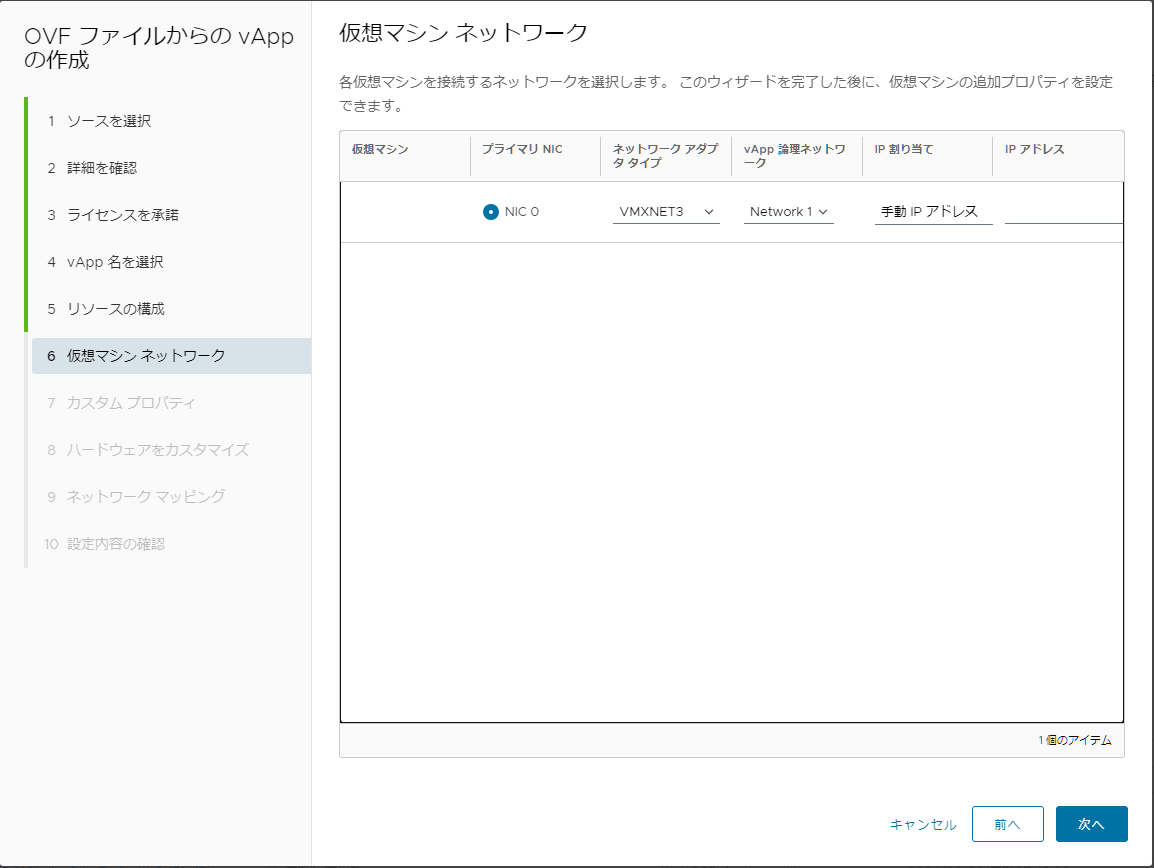Image resolution: width=1154 pixels, height=868 pixels.
Task: Click the 前へ button
Action: [1008, 824]
